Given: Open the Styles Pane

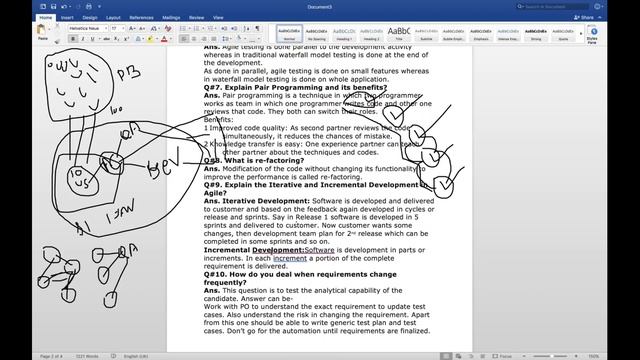Looking at the screenshot, I should (x=593, y=34).
